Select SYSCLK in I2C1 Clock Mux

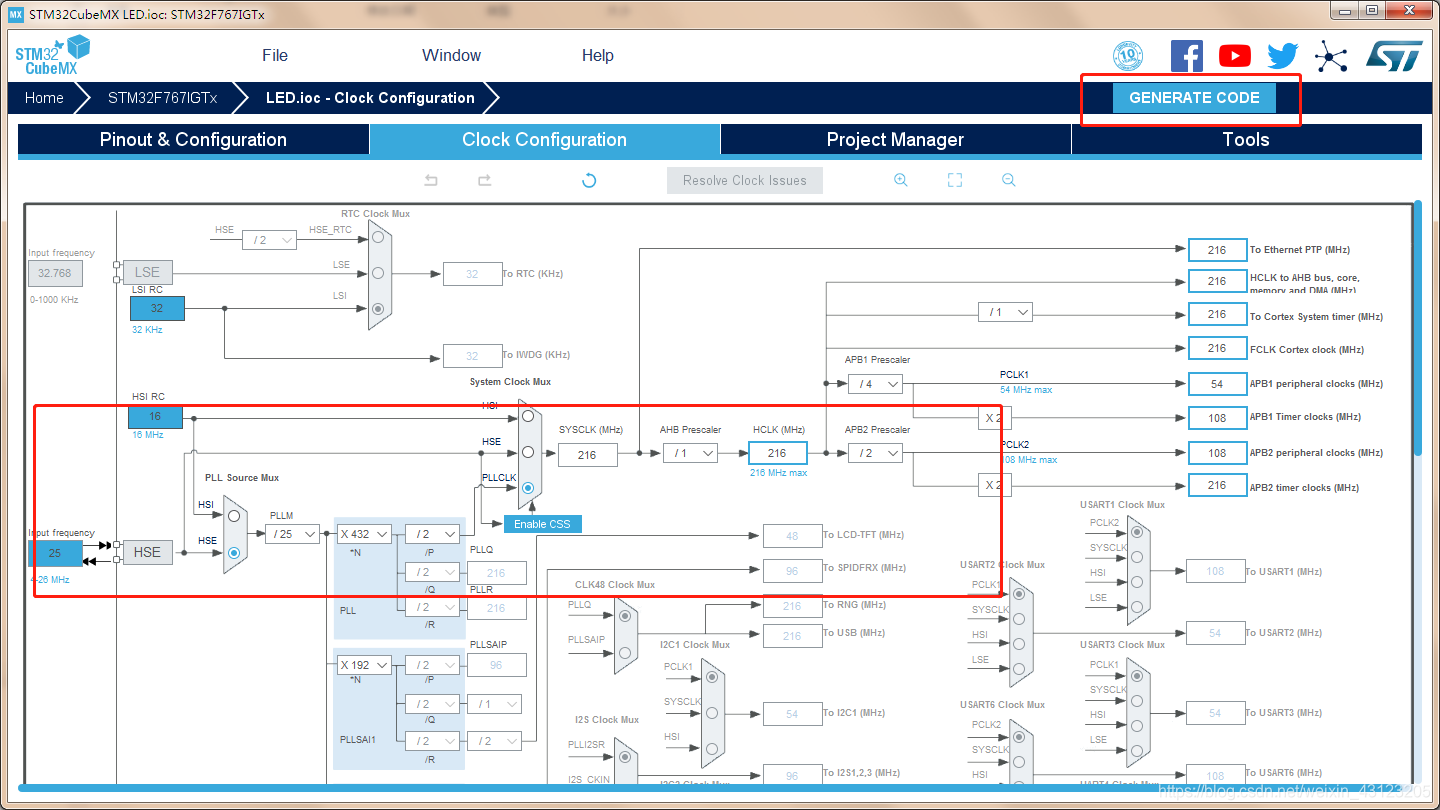coord(712,713)
